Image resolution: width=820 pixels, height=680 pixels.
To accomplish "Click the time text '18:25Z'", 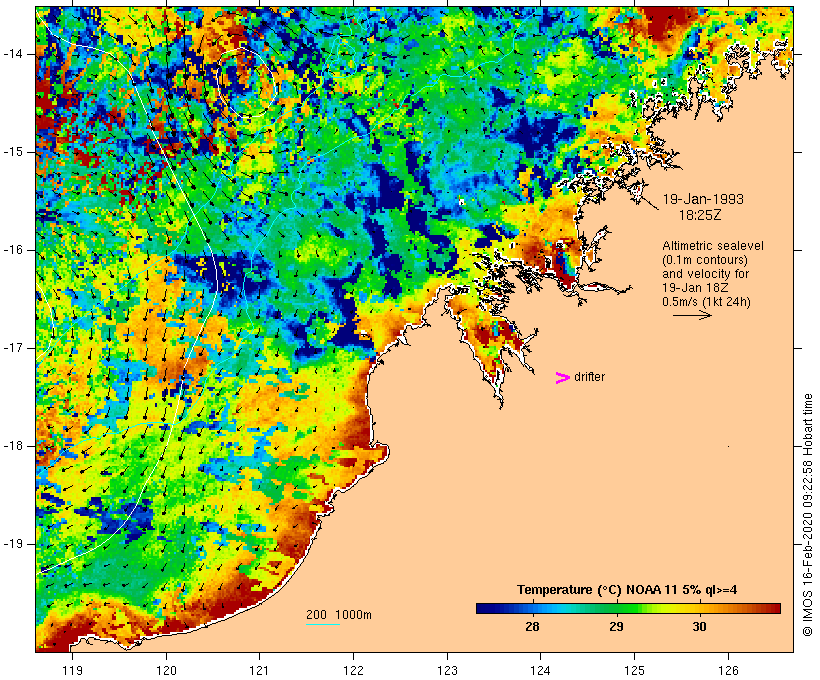I will click(x=700, y=215).
